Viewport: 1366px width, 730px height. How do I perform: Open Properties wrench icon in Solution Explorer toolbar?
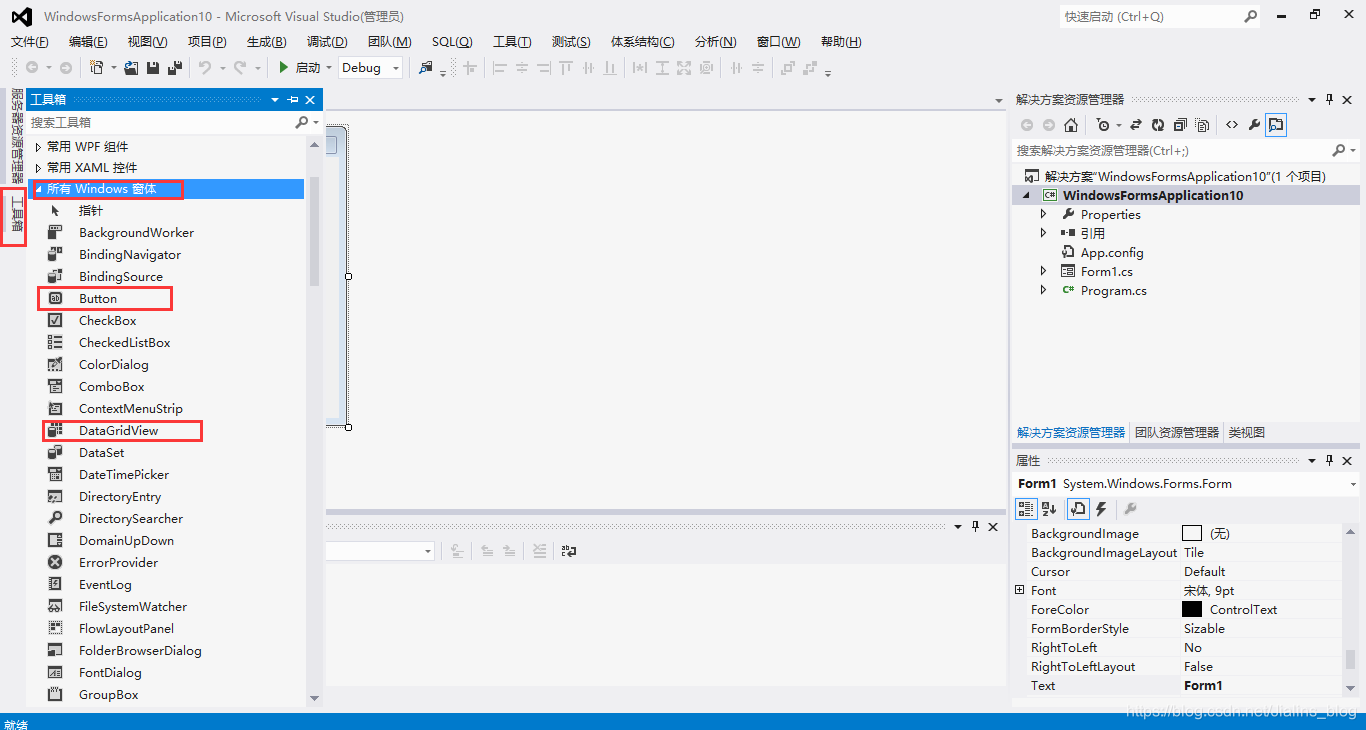(1254, 125)
